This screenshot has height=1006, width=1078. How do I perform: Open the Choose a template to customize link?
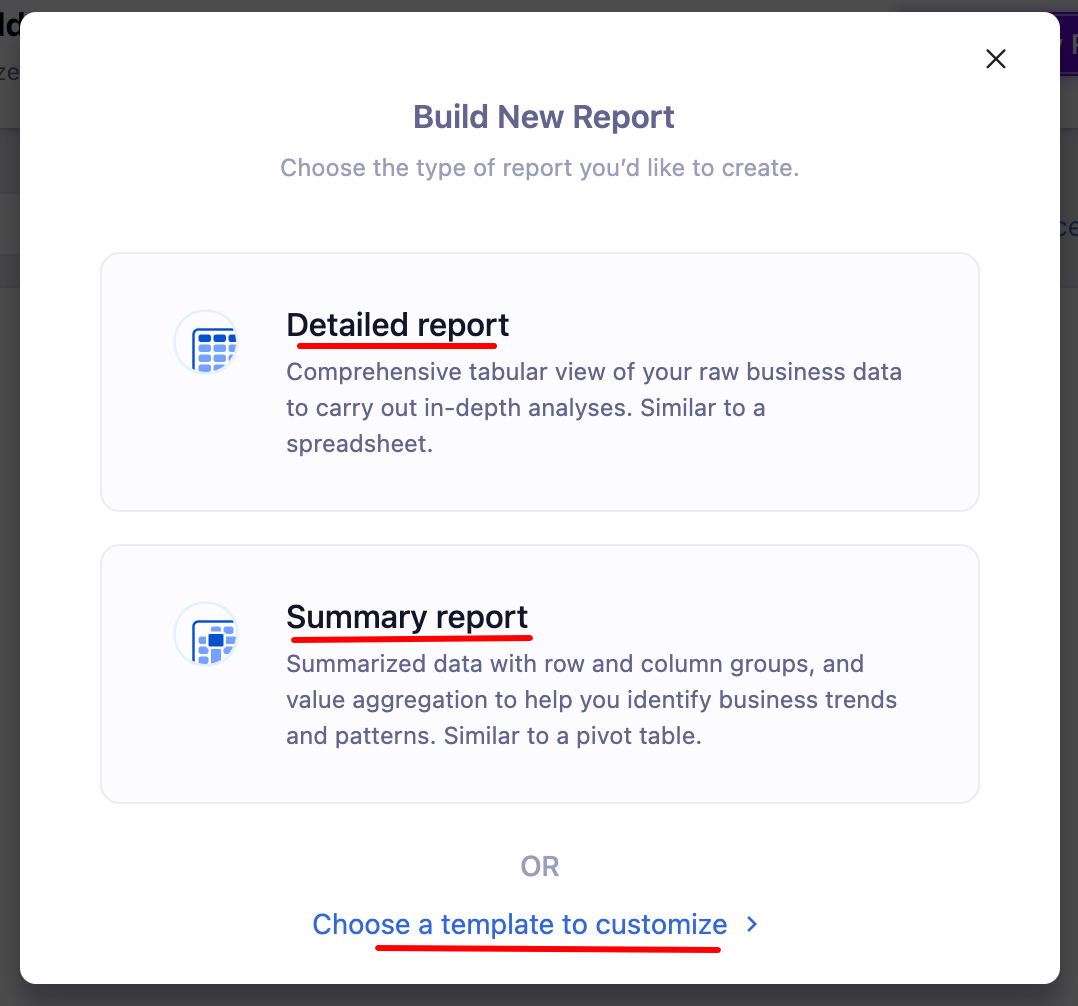(x=519, y=924)
